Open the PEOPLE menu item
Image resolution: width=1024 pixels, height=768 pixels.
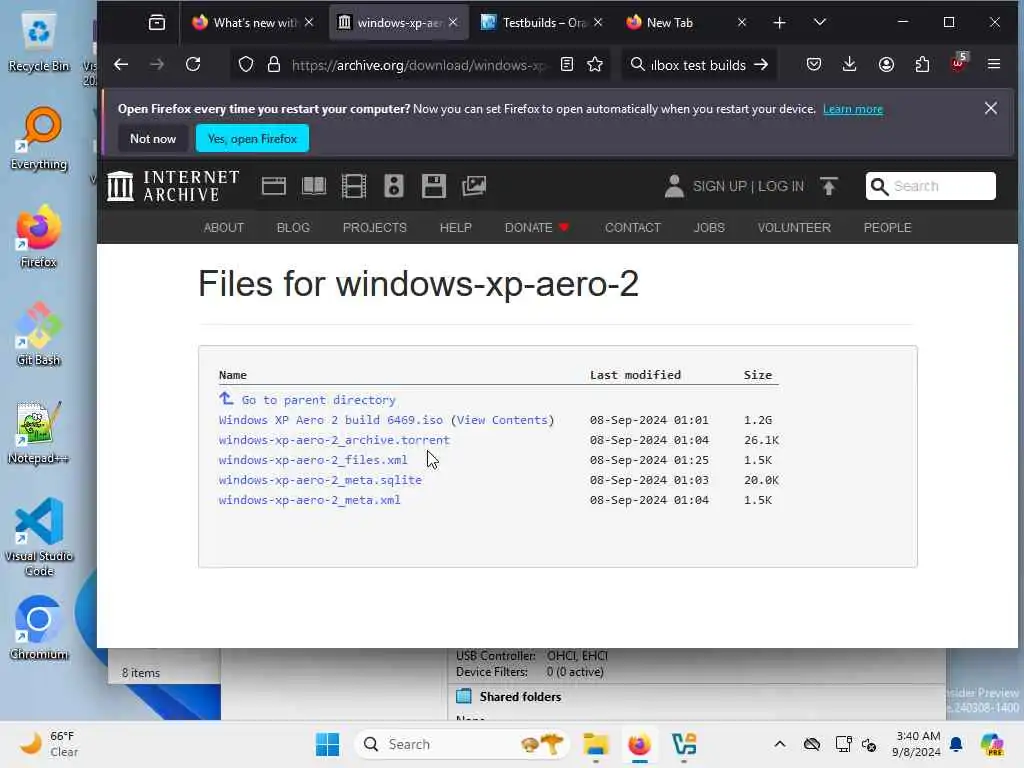point(887,227)
